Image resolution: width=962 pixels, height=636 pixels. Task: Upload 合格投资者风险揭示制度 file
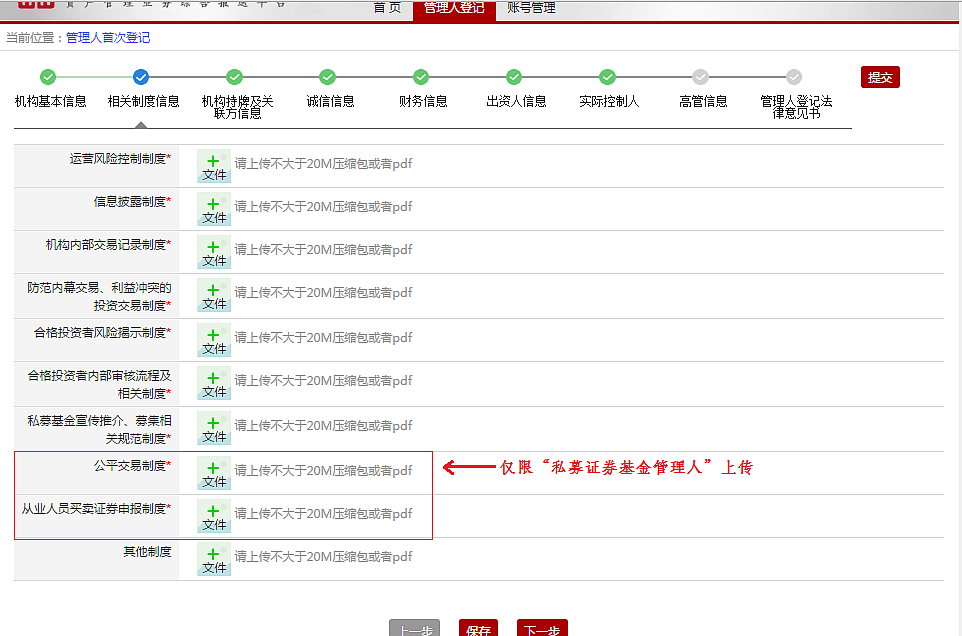pyautogui.click(x=214, y=340)
